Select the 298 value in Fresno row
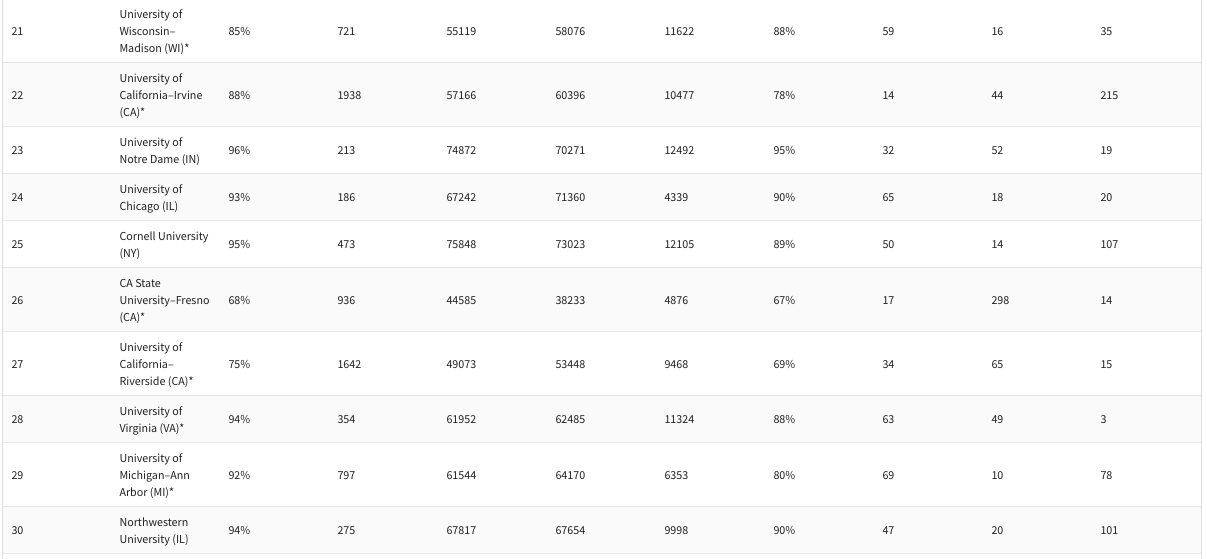 pyautogui.click(x=1000, y=300)
